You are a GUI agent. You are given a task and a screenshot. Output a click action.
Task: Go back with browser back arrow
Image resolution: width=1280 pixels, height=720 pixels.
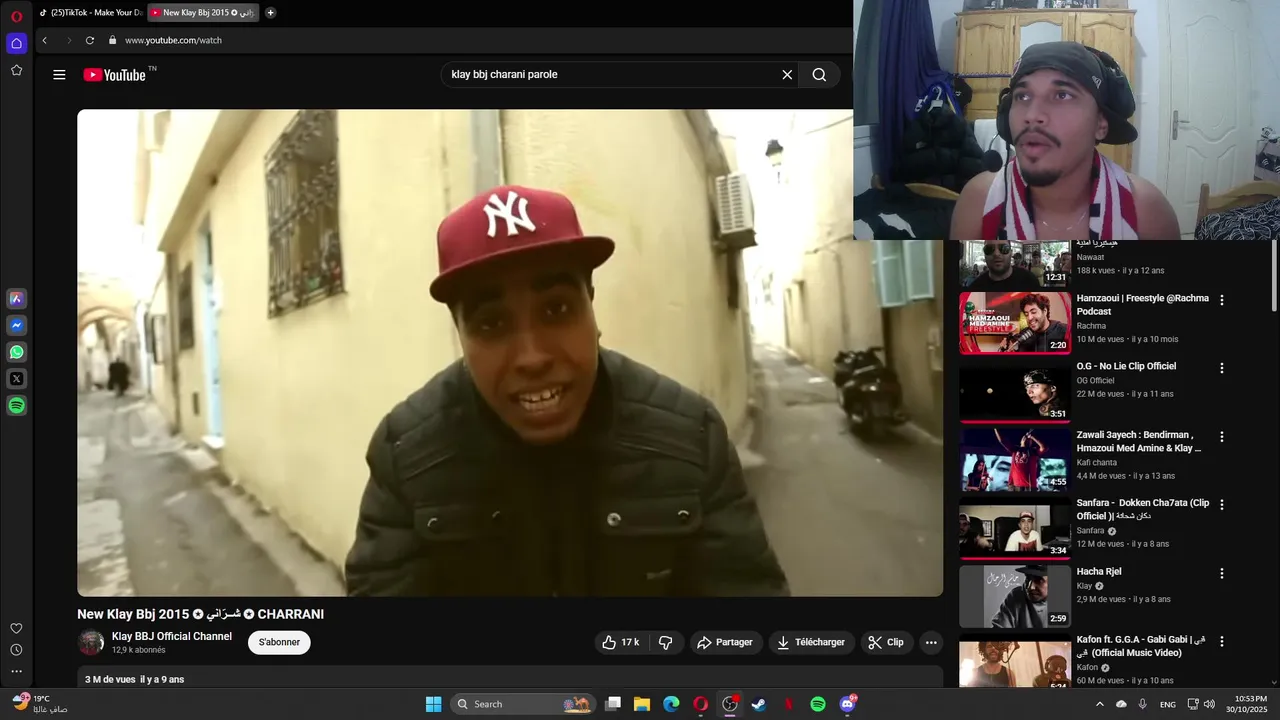(44, 40)
